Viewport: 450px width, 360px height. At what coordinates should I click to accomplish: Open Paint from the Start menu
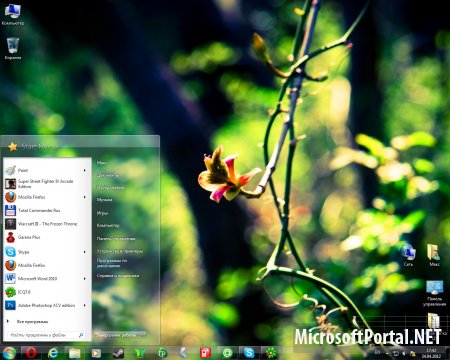click(x=46, y=170)
